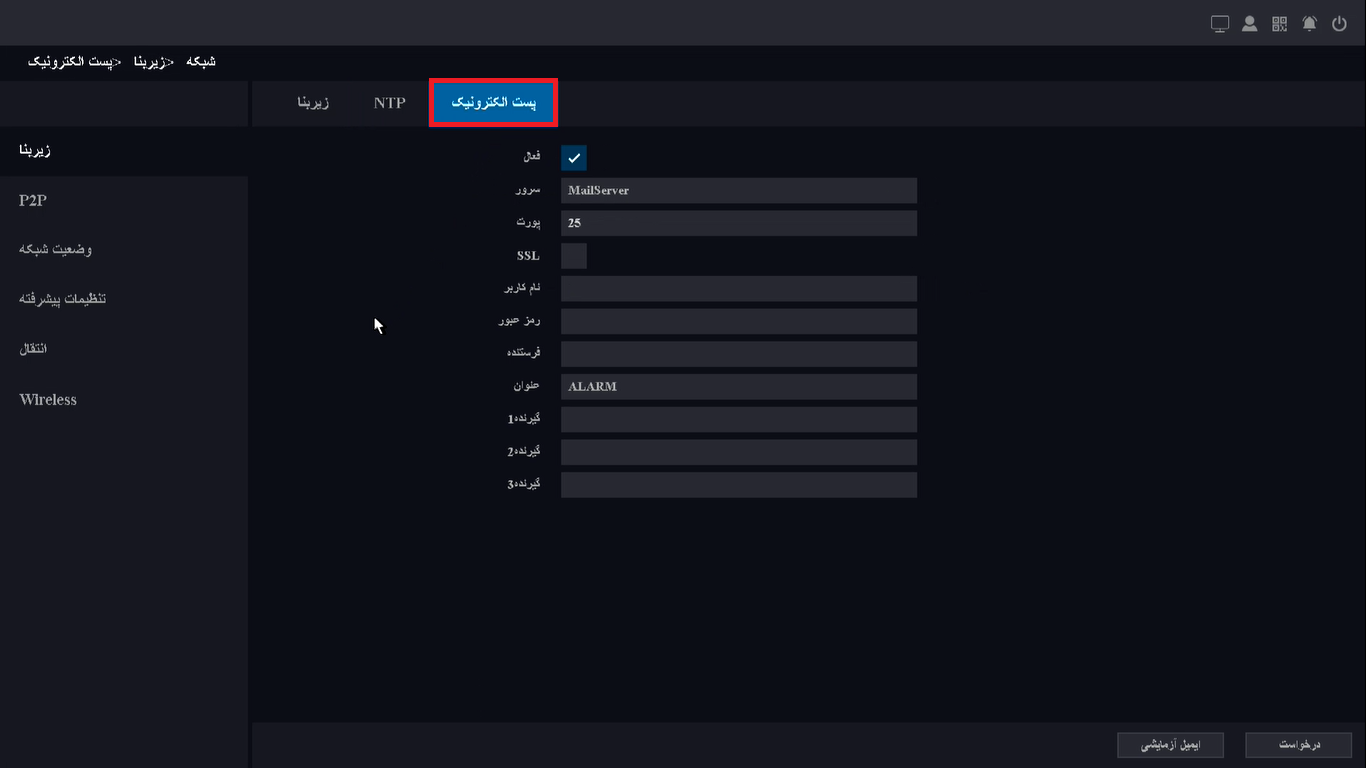Switch to the زیربنا top tab
The height and width of the screenshot is (768, 1366).
point(313,103)
